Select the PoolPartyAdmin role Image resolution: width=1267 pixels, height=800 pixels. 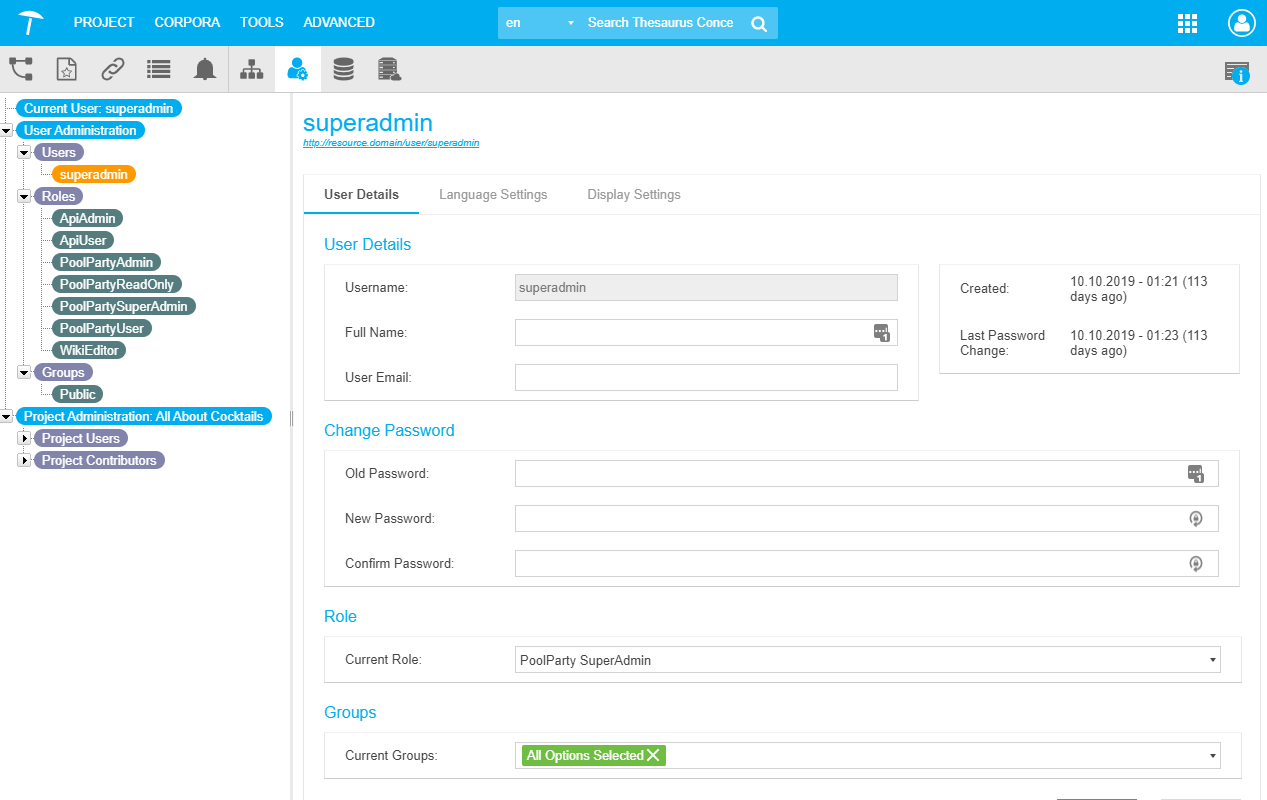pyautogui.click(x=106, y=262)
